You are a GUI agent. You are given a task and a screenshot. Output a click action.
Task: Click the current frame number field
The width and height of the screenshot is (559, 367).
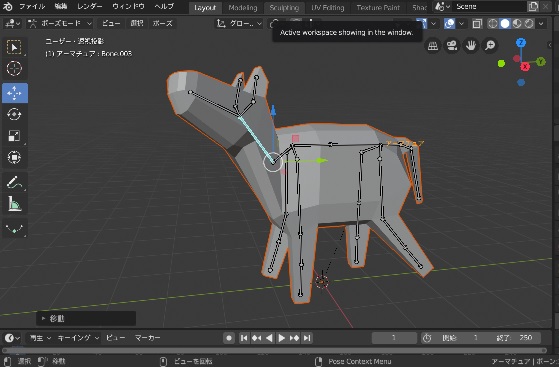tap(394, 338)
